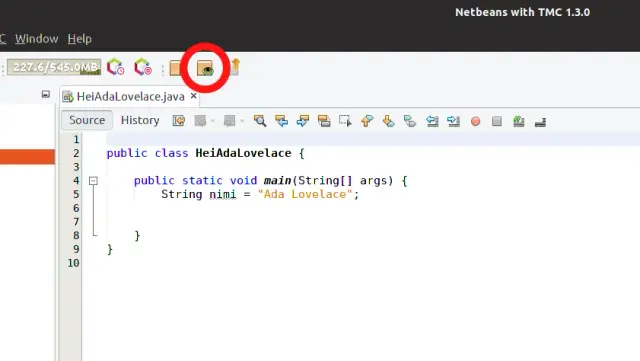Click the Attach Profiler icon in toolbar

pyautogui.click(x=143, y=67)
